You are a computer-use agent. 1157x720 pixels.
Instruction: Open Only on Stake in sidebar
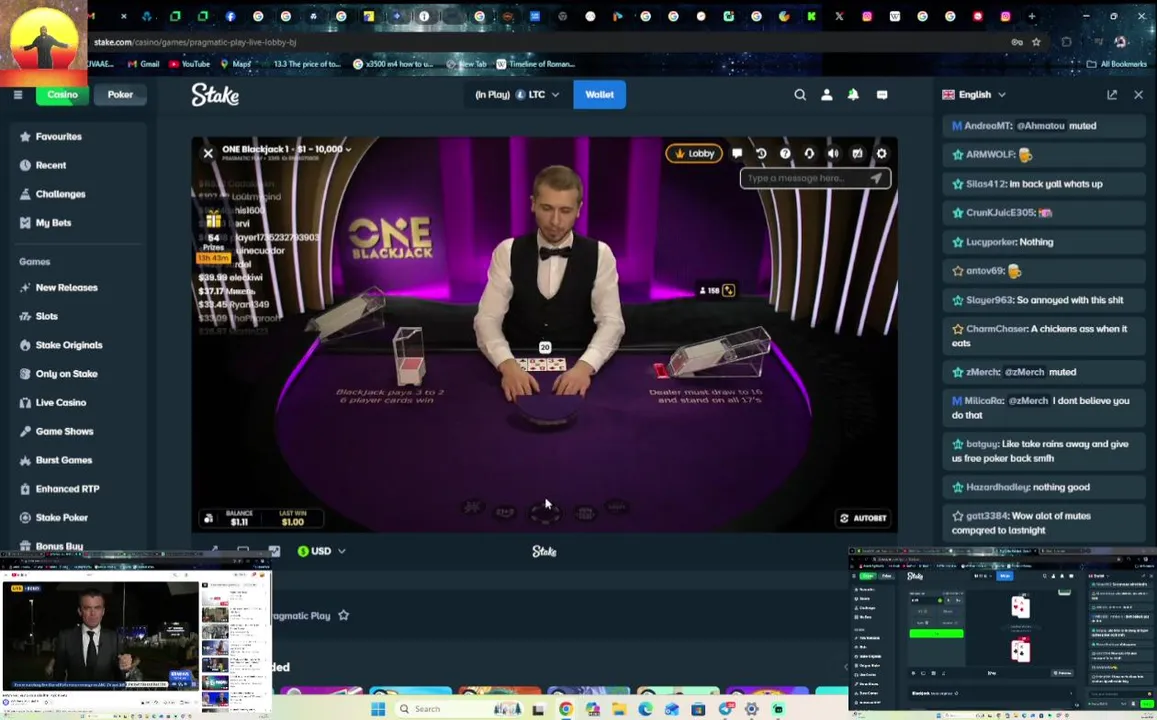[66, 374]
